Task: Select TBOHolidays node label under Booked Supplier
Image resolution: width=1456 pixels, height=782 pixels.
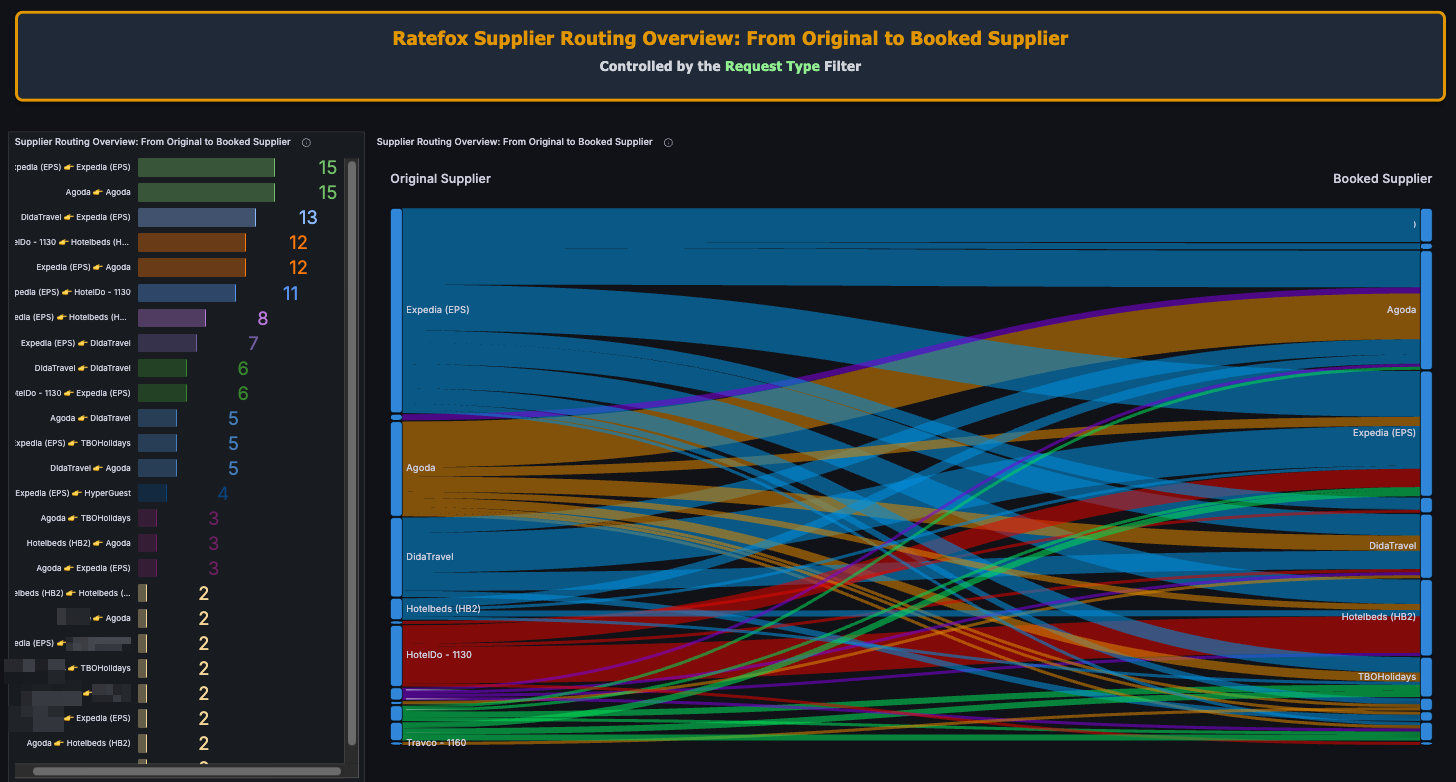Action: pos(1387,677)
